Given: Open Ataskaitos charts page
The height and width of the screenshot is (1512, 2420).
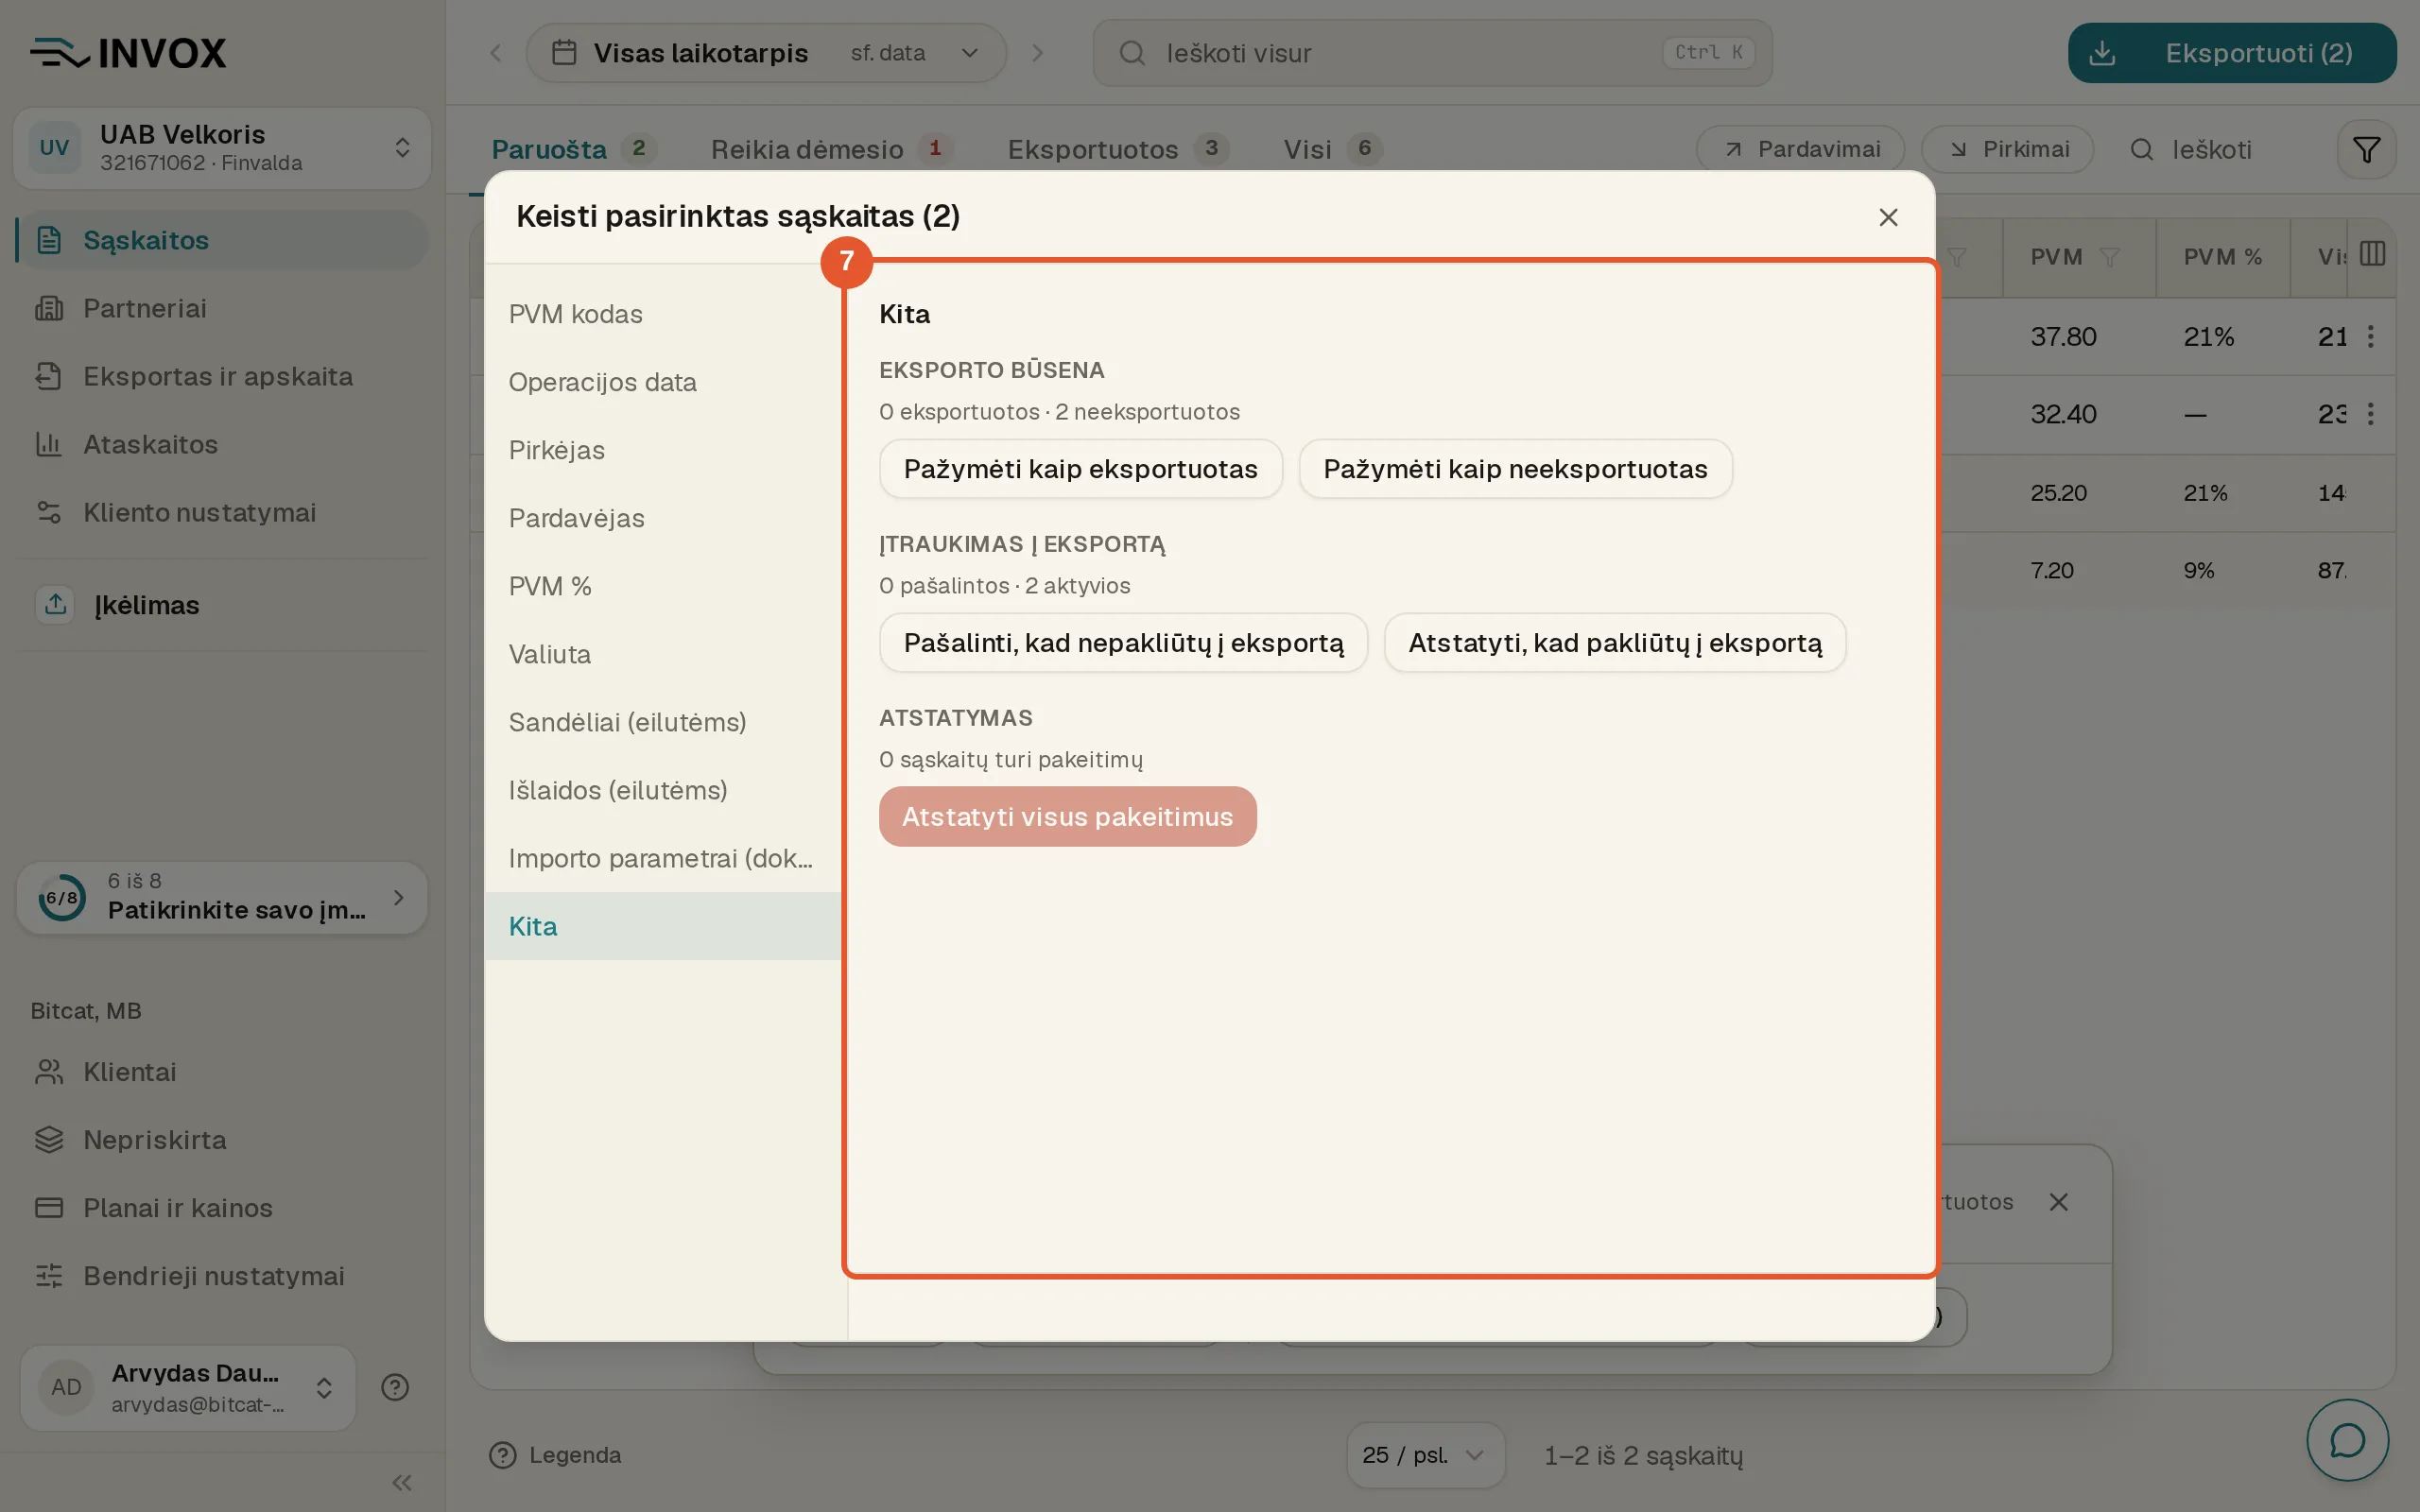Looking at the screenshot, I should point(222,444).
